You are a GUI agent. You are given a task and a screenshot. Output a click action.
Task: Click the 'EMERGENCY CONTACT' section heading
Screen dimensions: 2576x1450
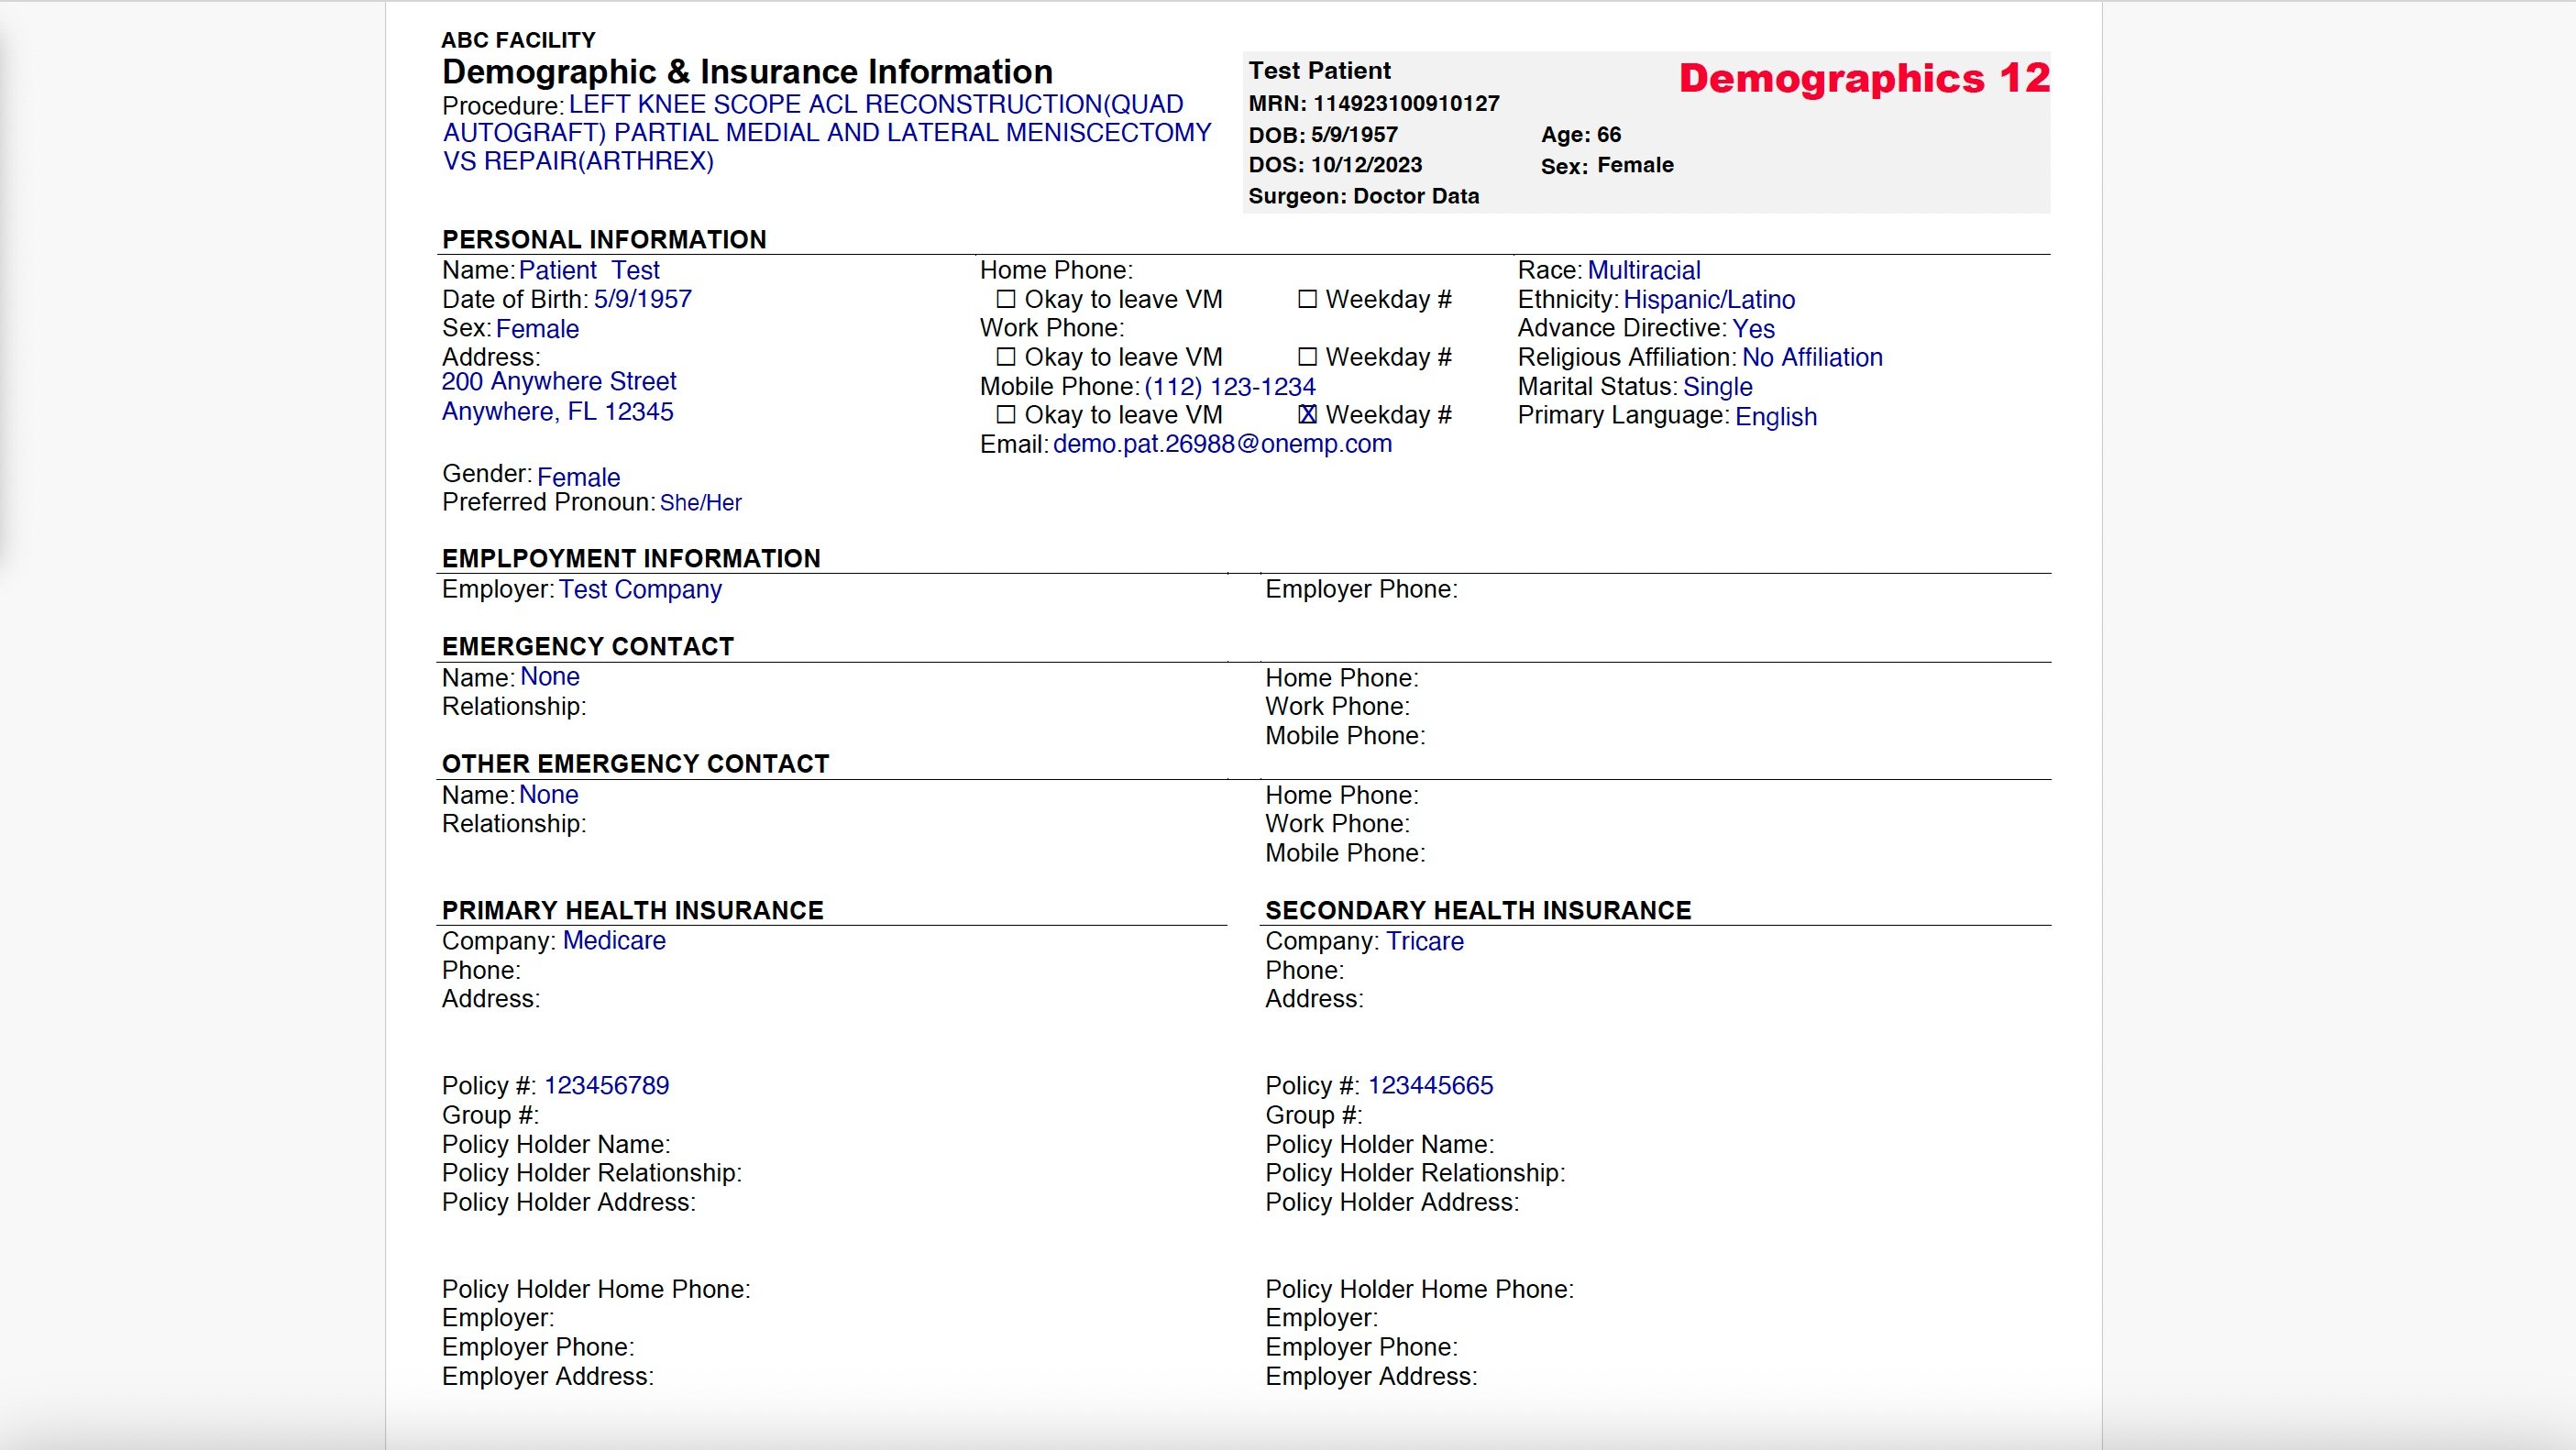pos(588,647)
